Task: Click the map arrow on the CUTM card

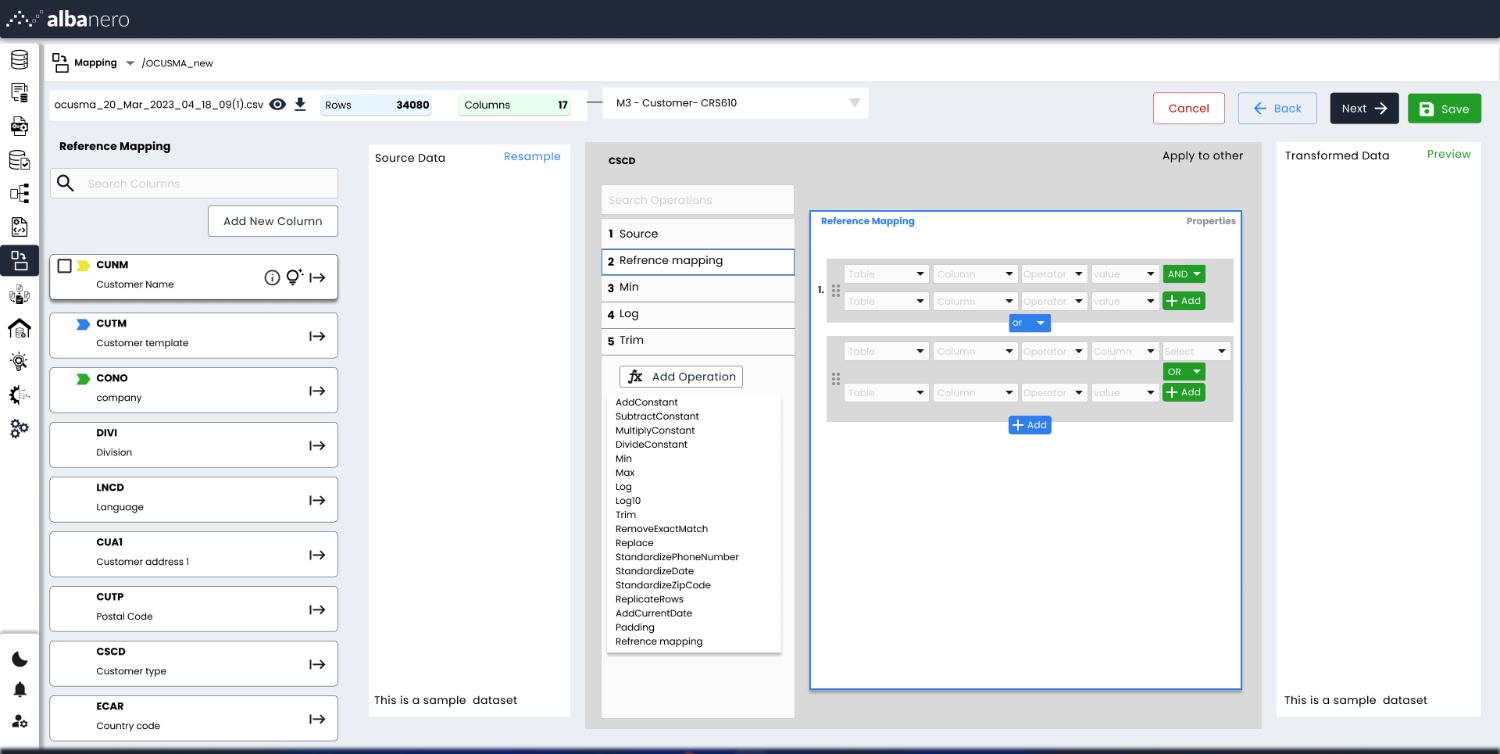Action: click(317, 337)
